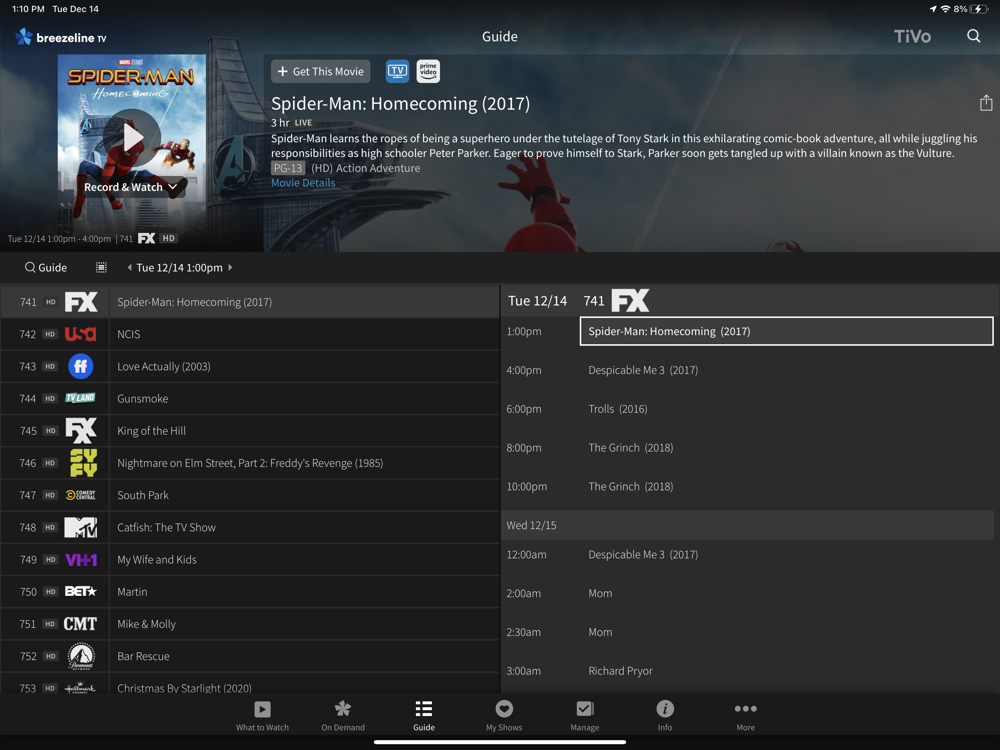Image resolution: width=1000 pixels, height=750 pixels.
Task: Tap the Wi-Fi icon in status bar
Action: [945, 9]
